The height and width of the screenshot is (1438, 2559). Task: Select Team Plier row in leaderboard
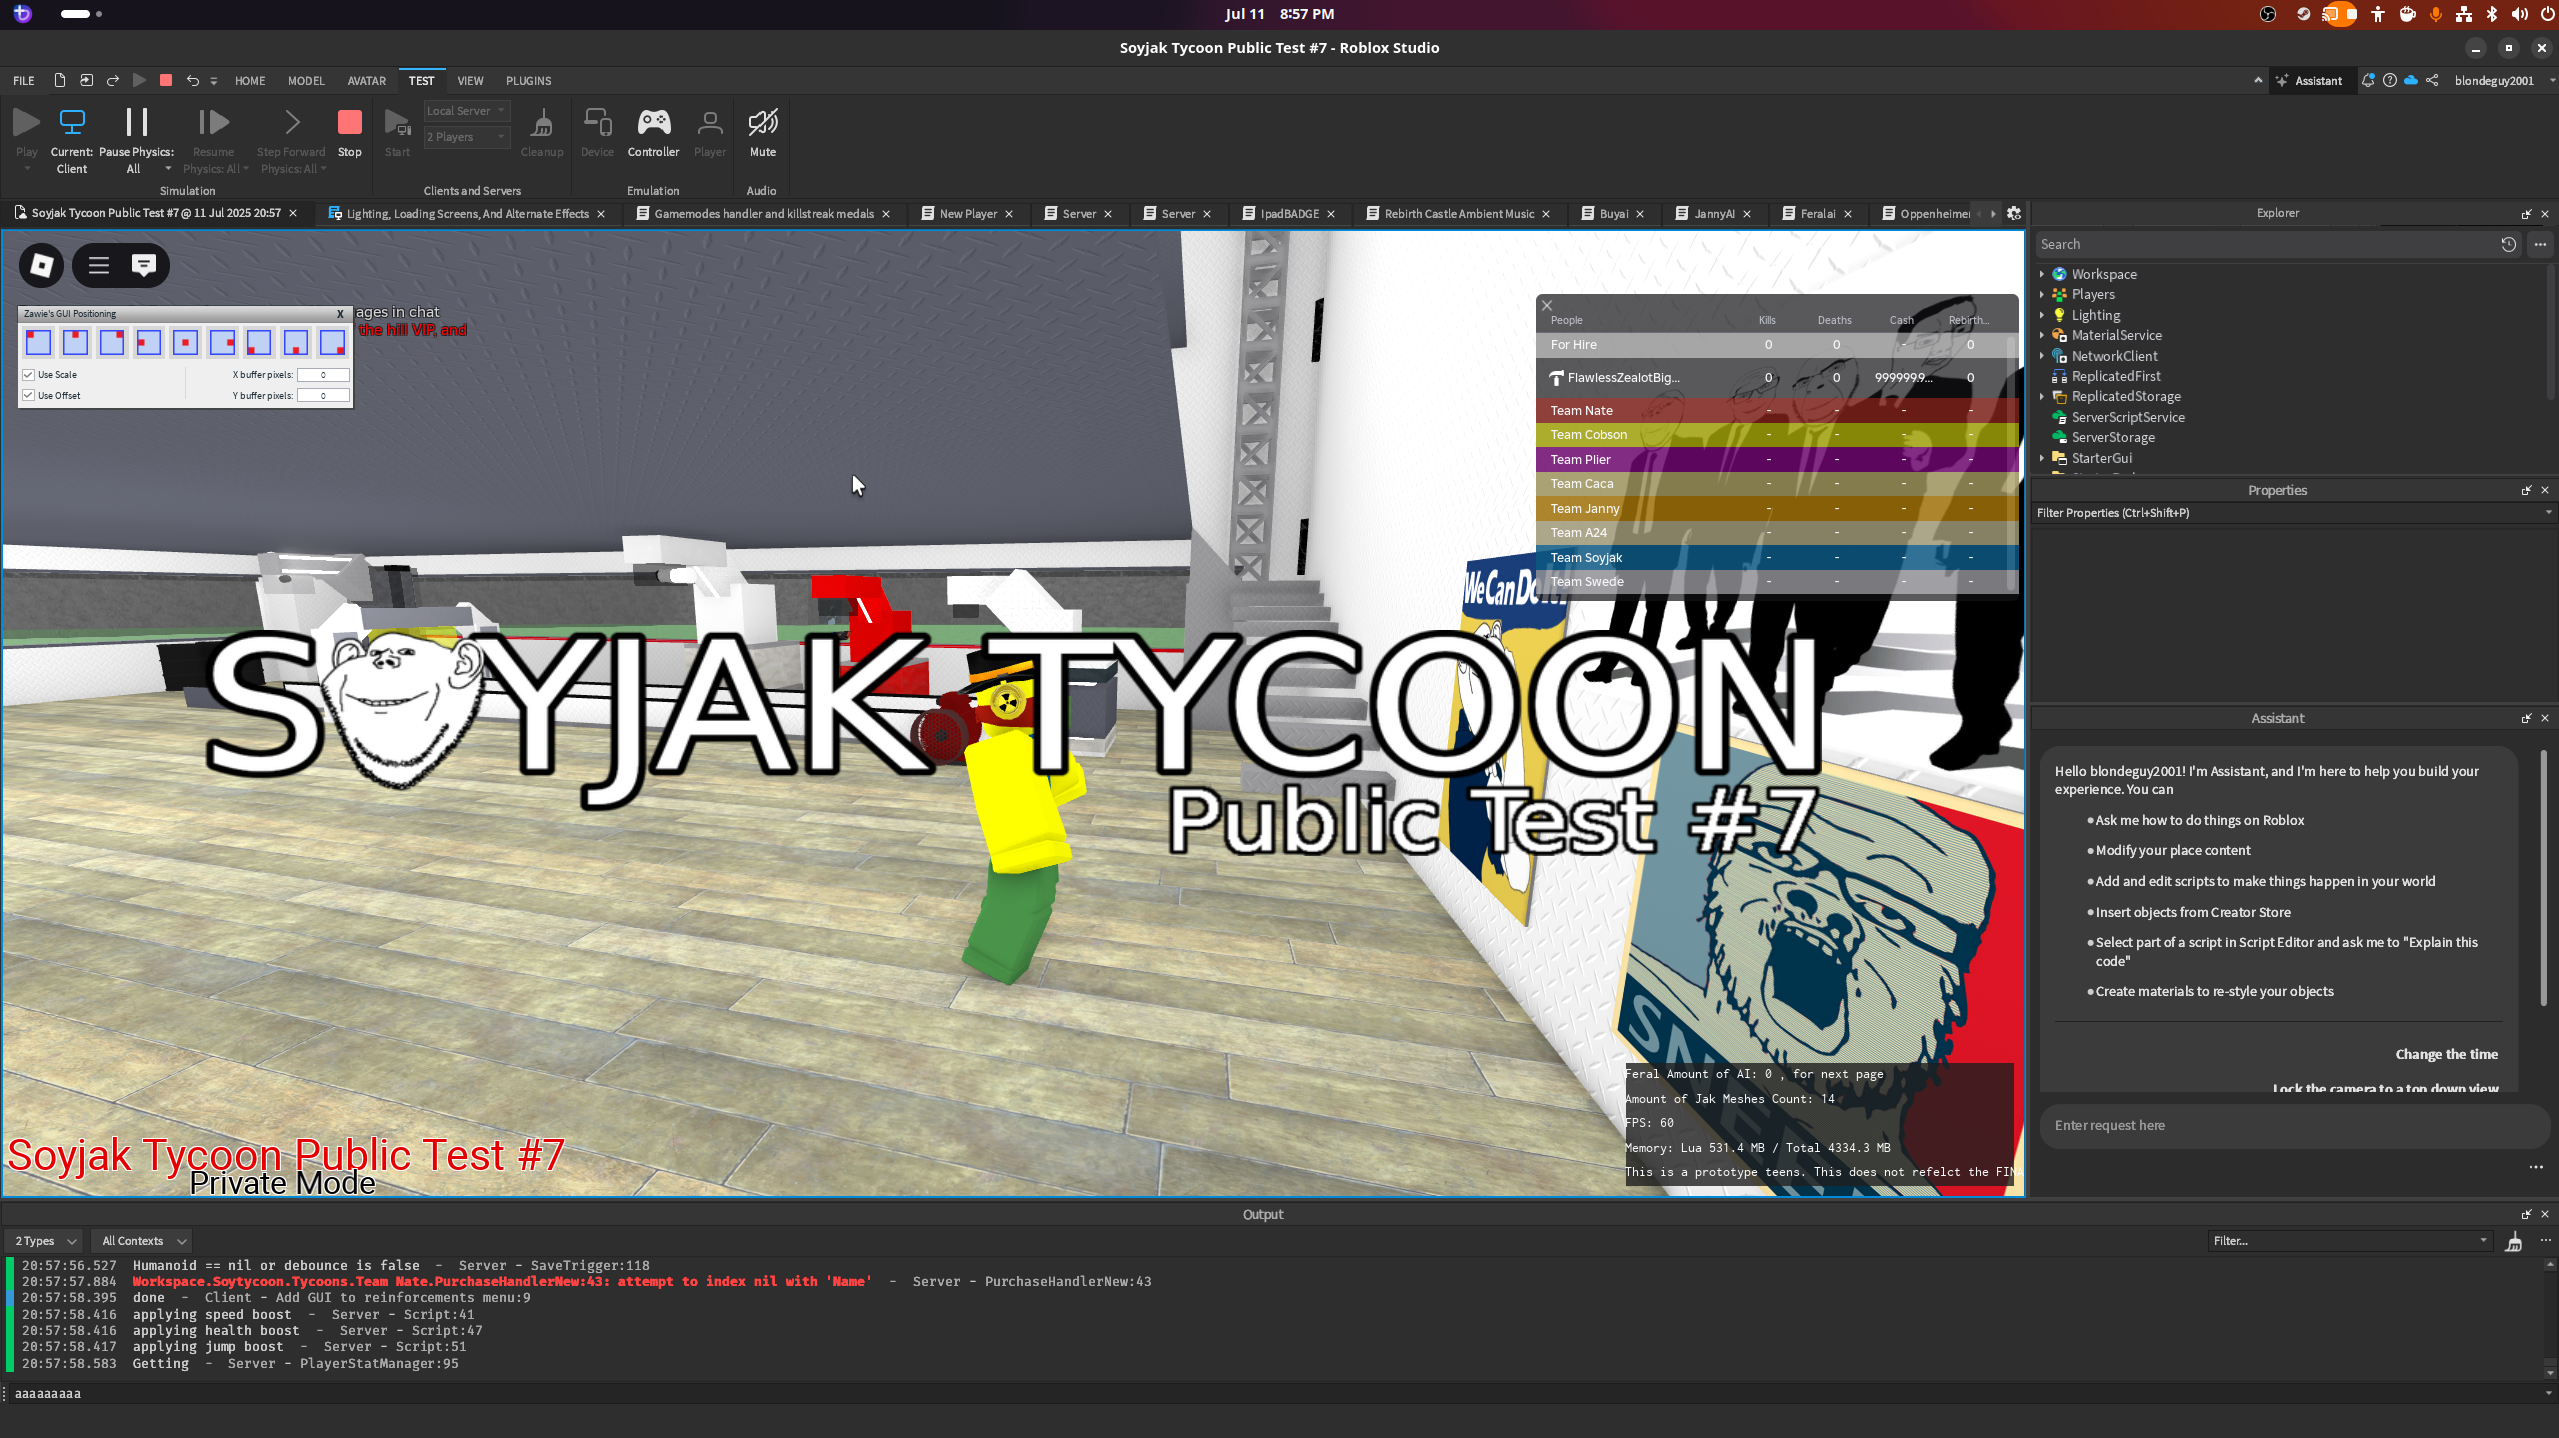(1776, 459)
